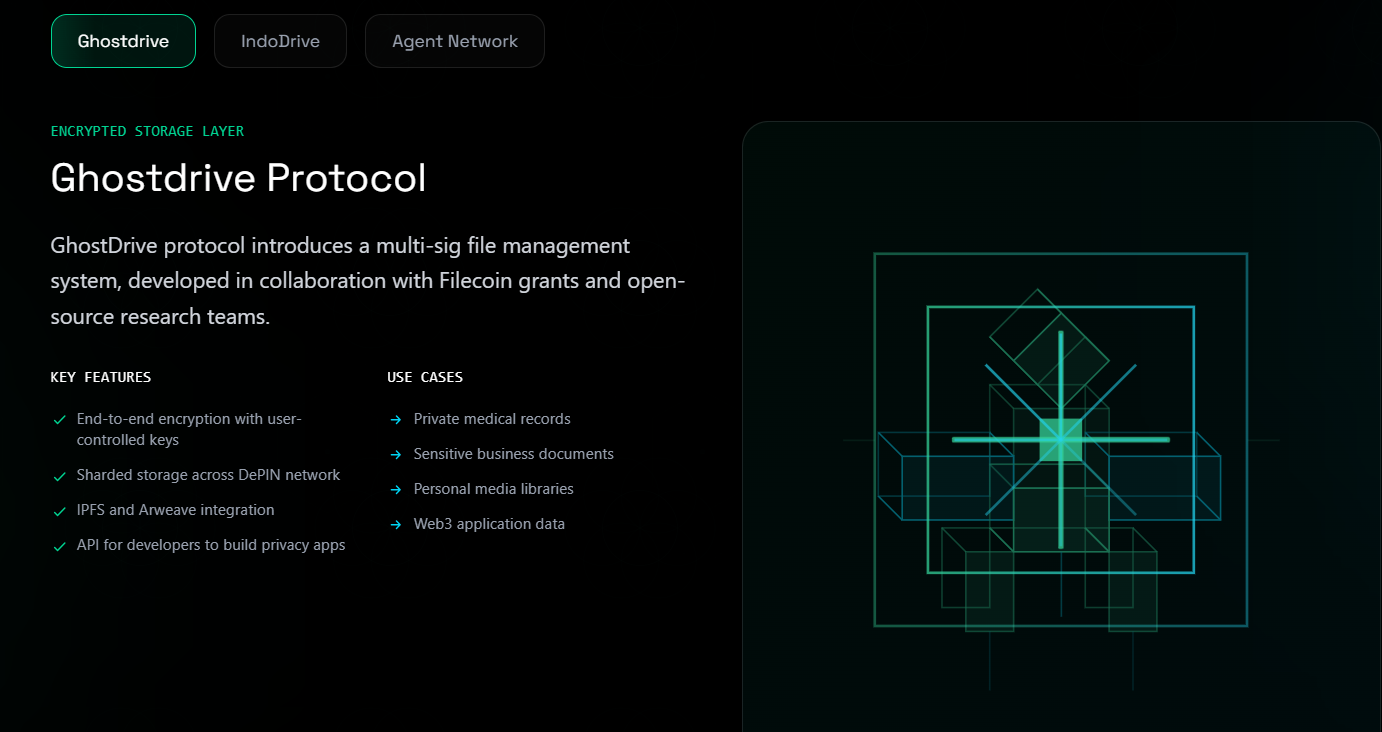Viewport: 1382px width, 732px height.
Task: Click the Key Features heading
Action: (101, 377)
